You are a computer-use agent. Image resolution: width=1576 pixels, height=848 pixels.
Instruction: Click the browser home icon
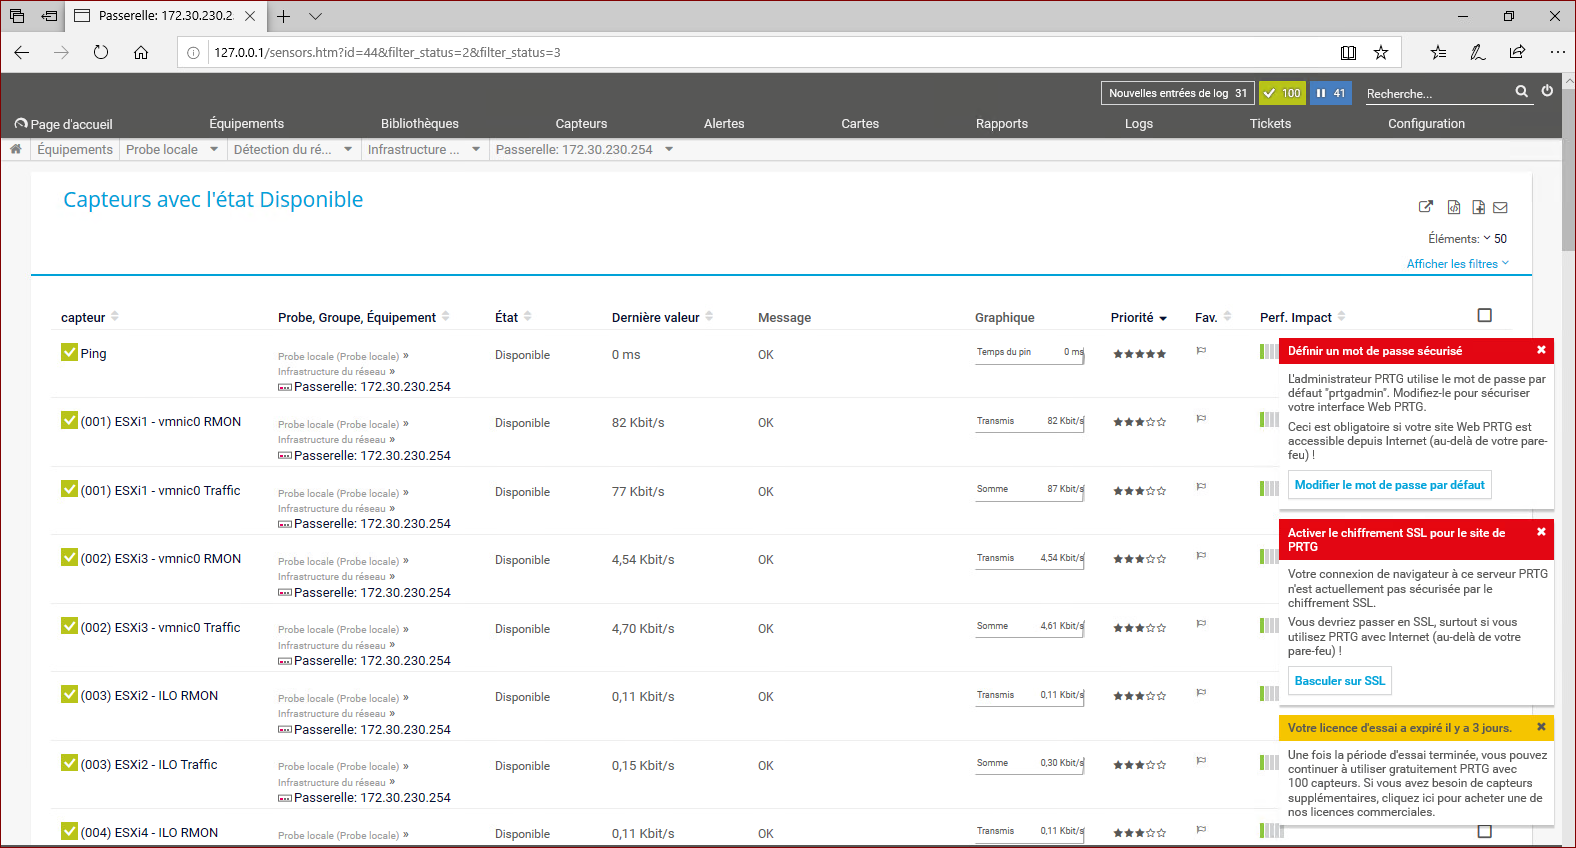pyautogui.click(x=141, y=52)
